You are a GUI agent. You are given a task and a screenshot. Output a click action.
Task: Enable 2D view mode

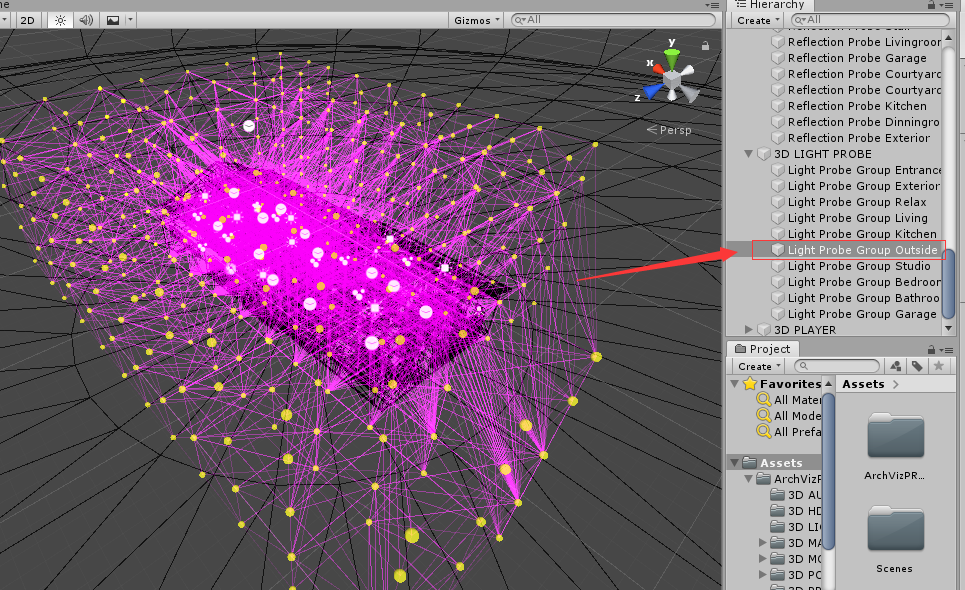(27, 19)
